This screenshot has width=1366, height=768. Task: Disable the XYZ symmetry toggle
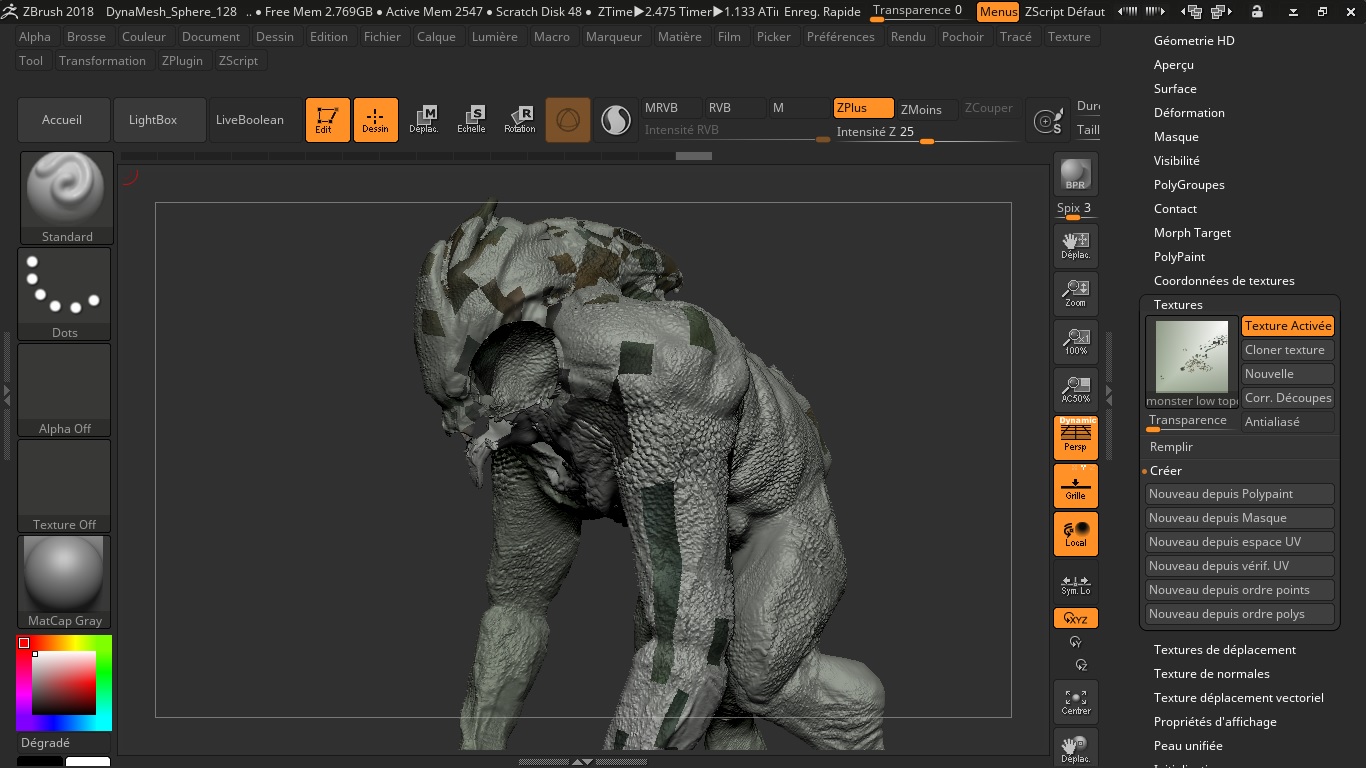[1075, 618]
